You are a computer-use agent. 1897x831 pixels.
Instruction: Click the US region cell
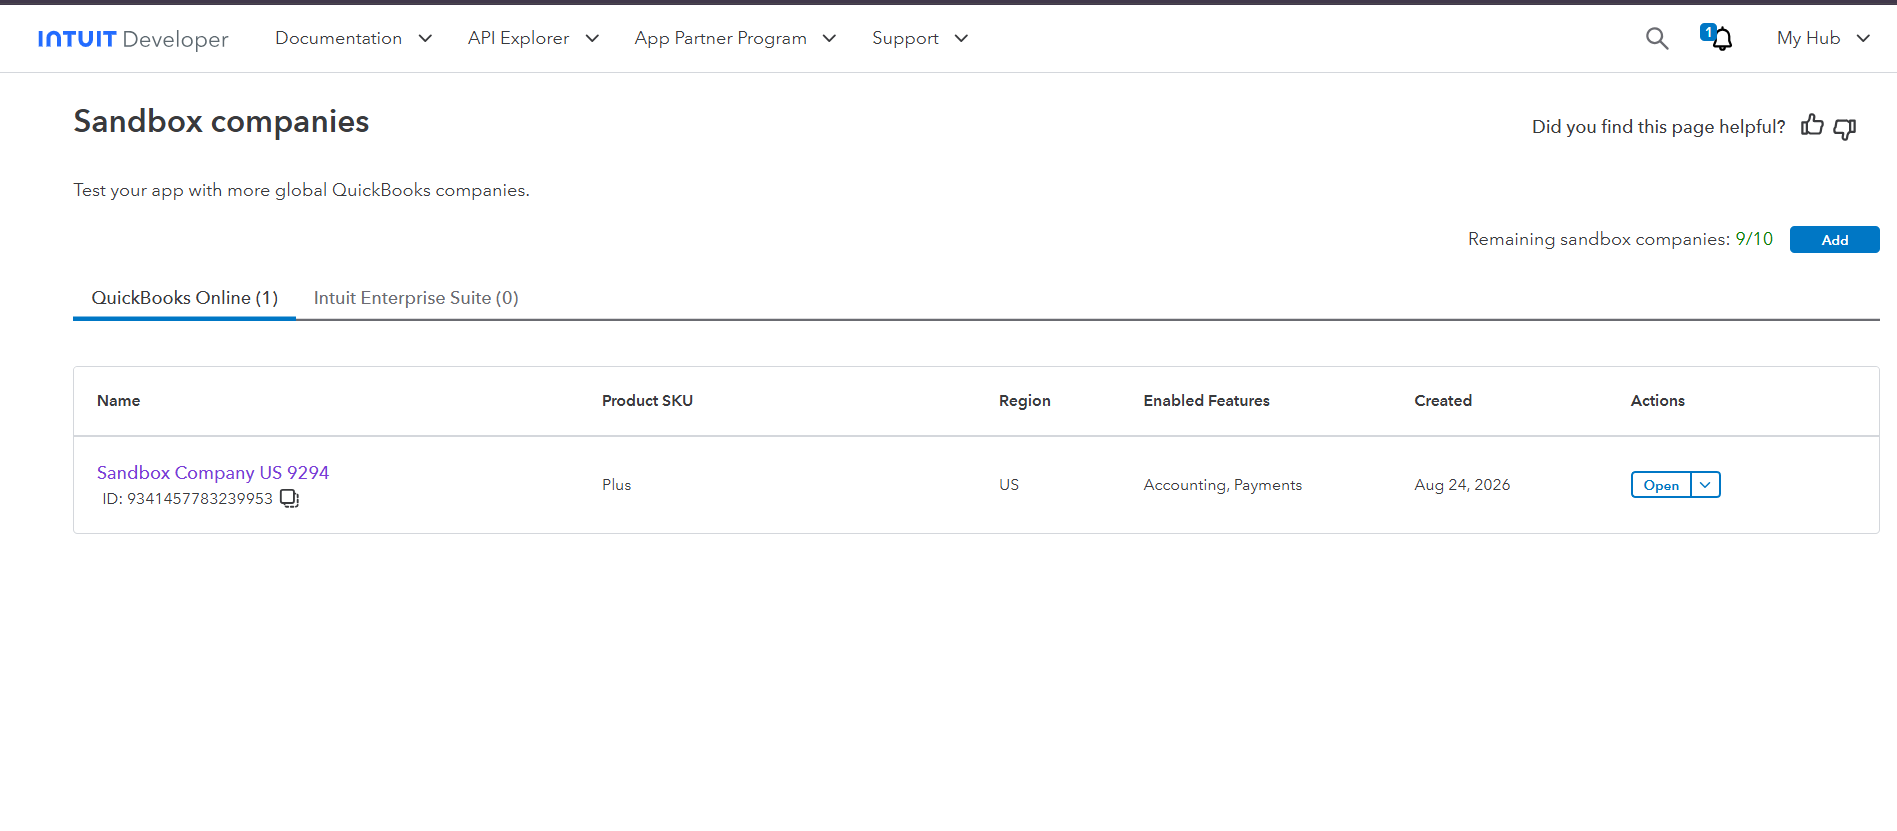1009,485
